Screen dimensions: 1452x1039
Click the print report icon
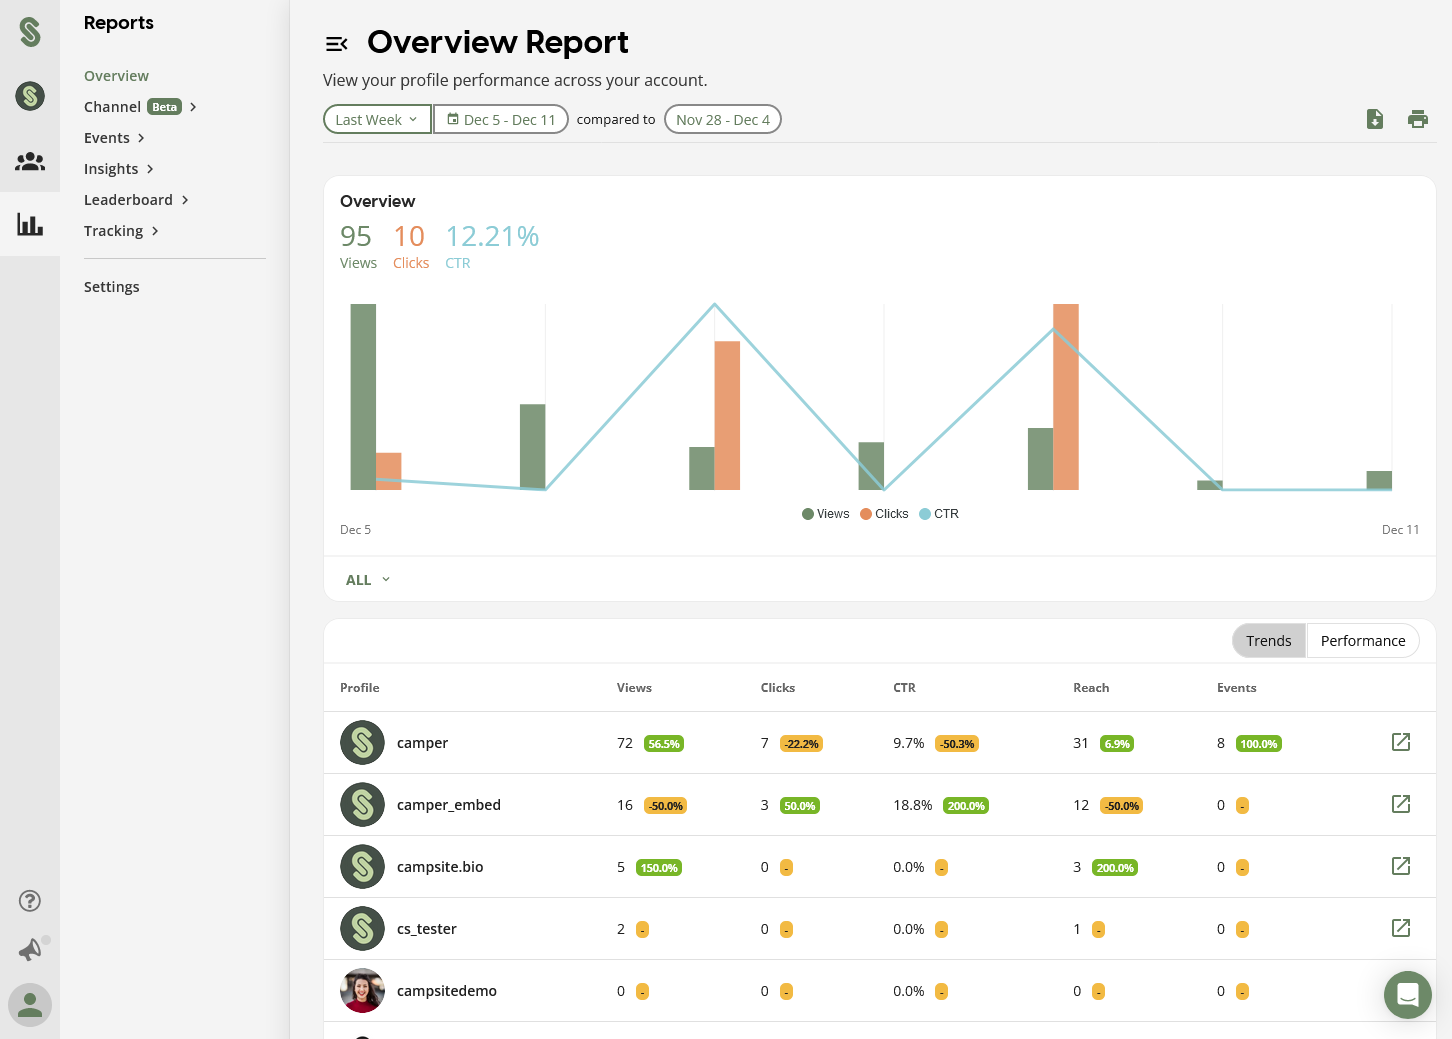(1418, 119)
